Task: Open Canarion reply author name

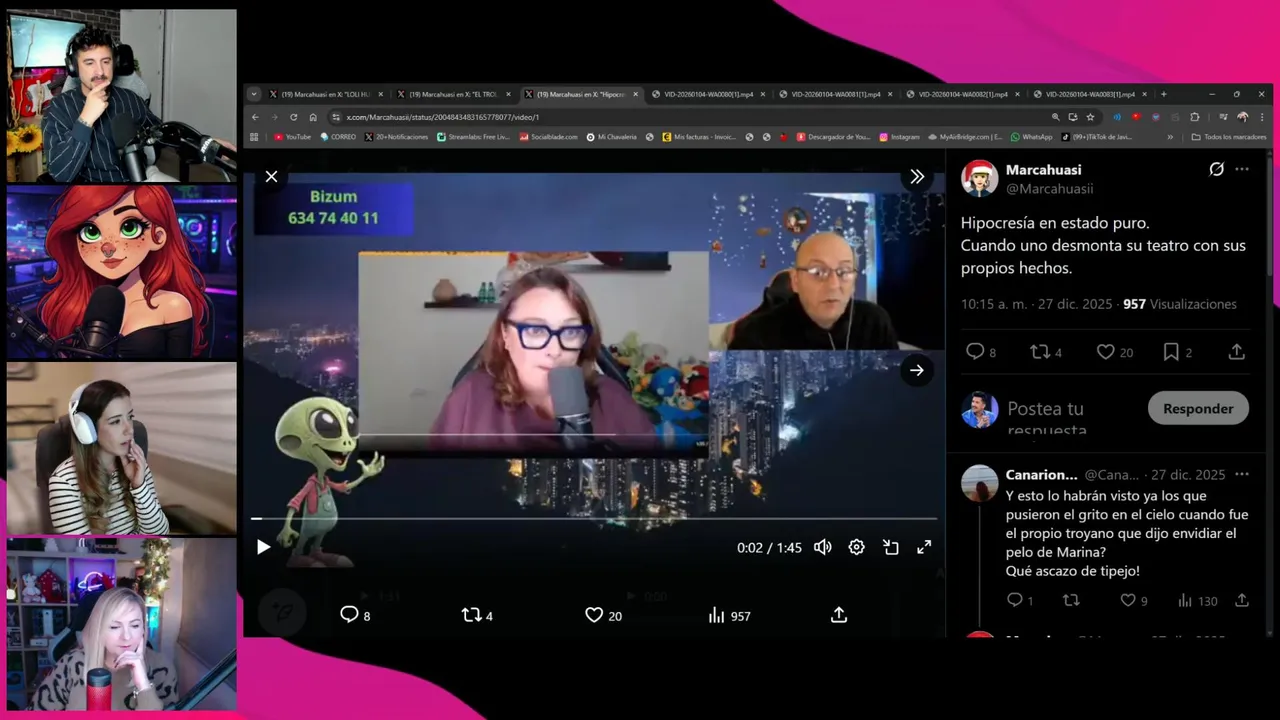Action: [x=1041, y=475]
